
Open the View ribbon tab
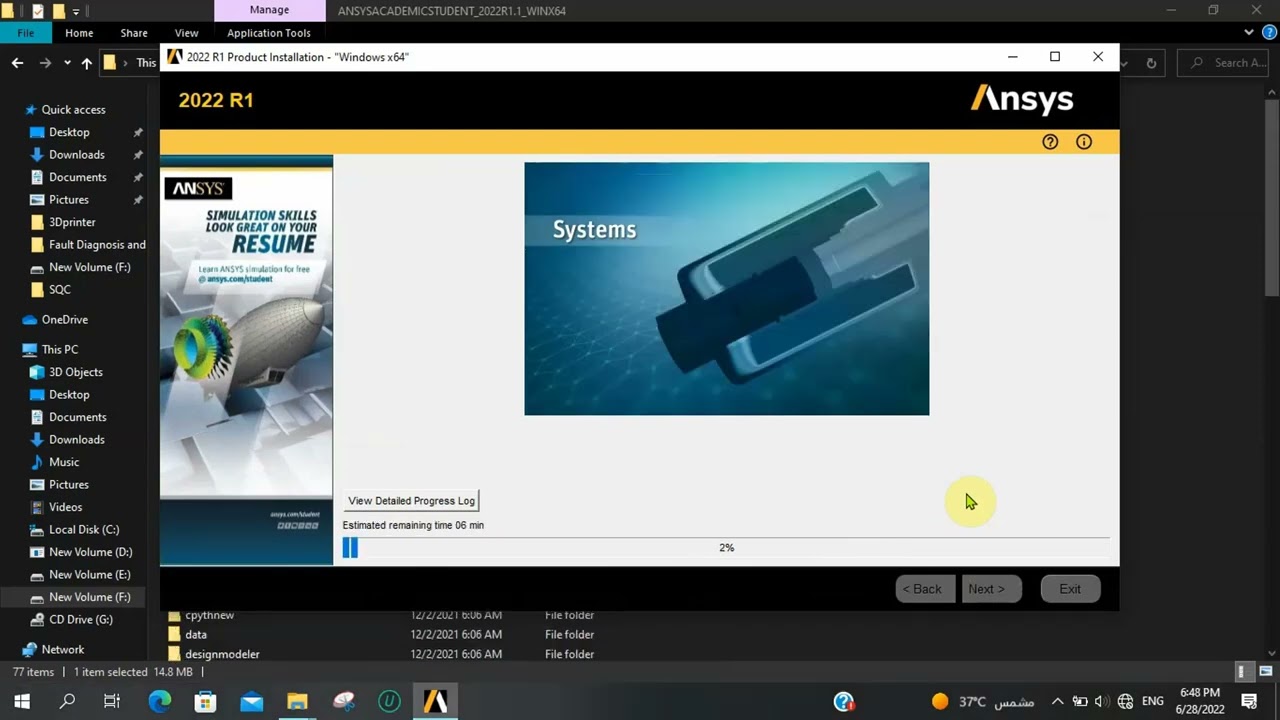tap(187, 33)
